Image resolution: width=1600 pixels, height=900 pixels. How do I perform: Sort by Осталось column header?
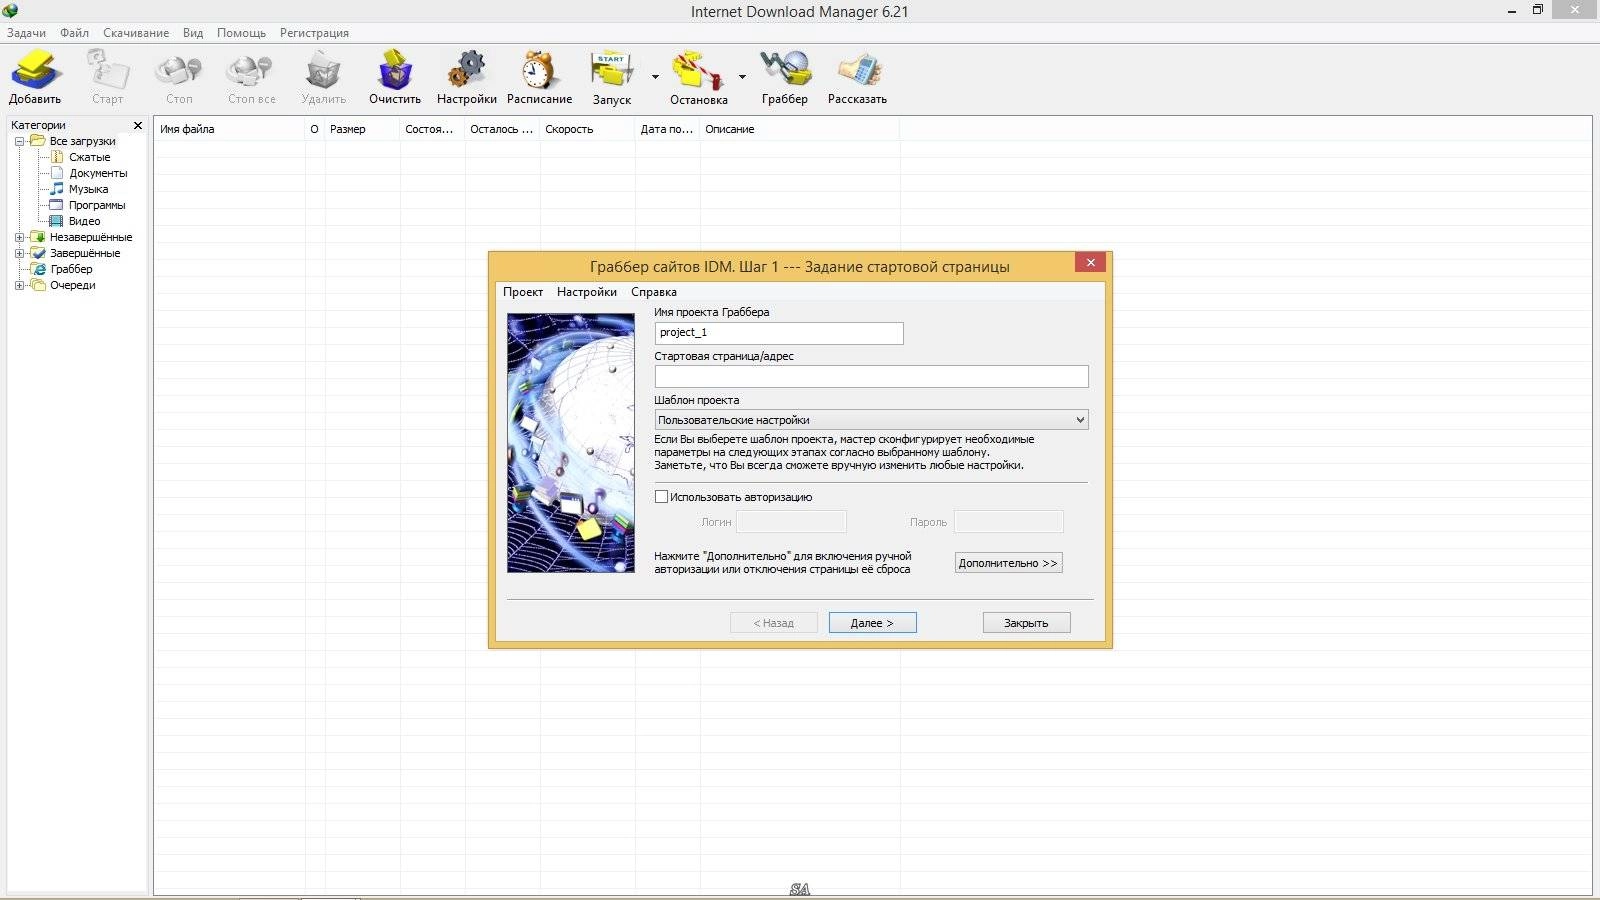tap(502, 129)
